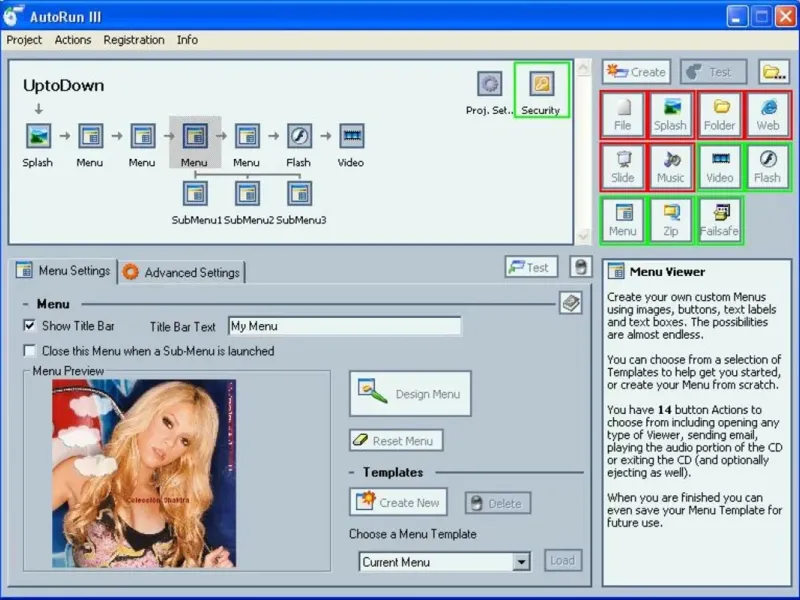The width and height of the screenshot is (800, 600).
Task: Click the UptoDown project title
Action: [63, 85]
